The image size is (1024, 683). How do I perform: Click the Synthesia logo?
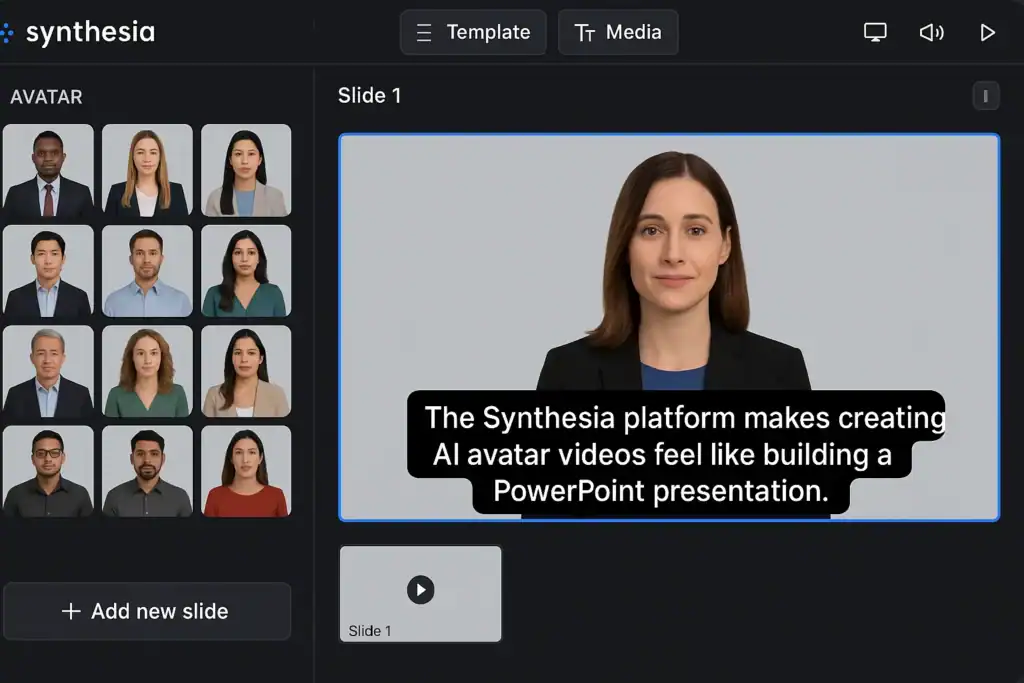(x=78, y=32)
